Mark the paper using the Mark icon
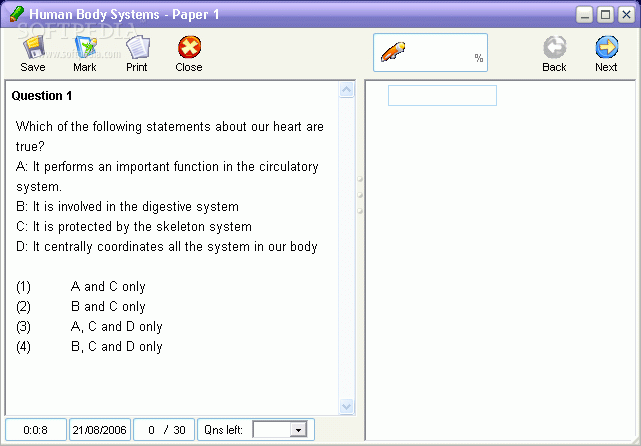641x446 pixels. 85,54
